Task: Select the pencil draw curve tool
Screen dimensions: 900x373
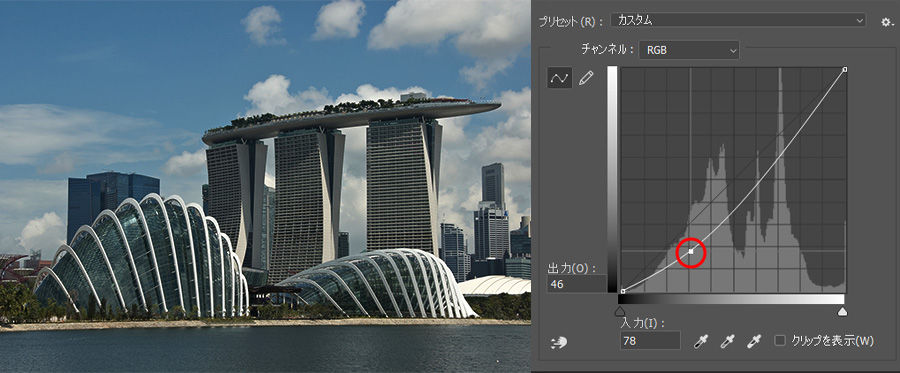Action: pos(585,79)
